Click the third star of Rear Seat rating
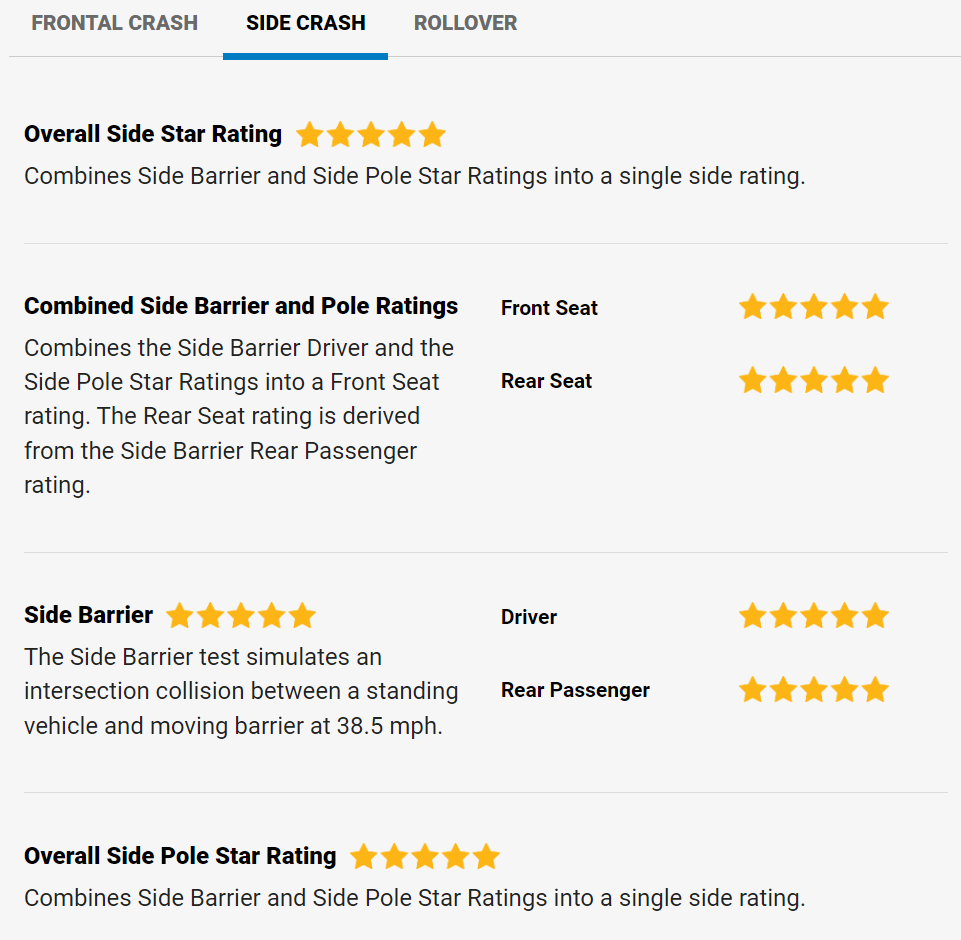Image resolution: width=961 pixels, height=940 pixels. coord(814,380)
